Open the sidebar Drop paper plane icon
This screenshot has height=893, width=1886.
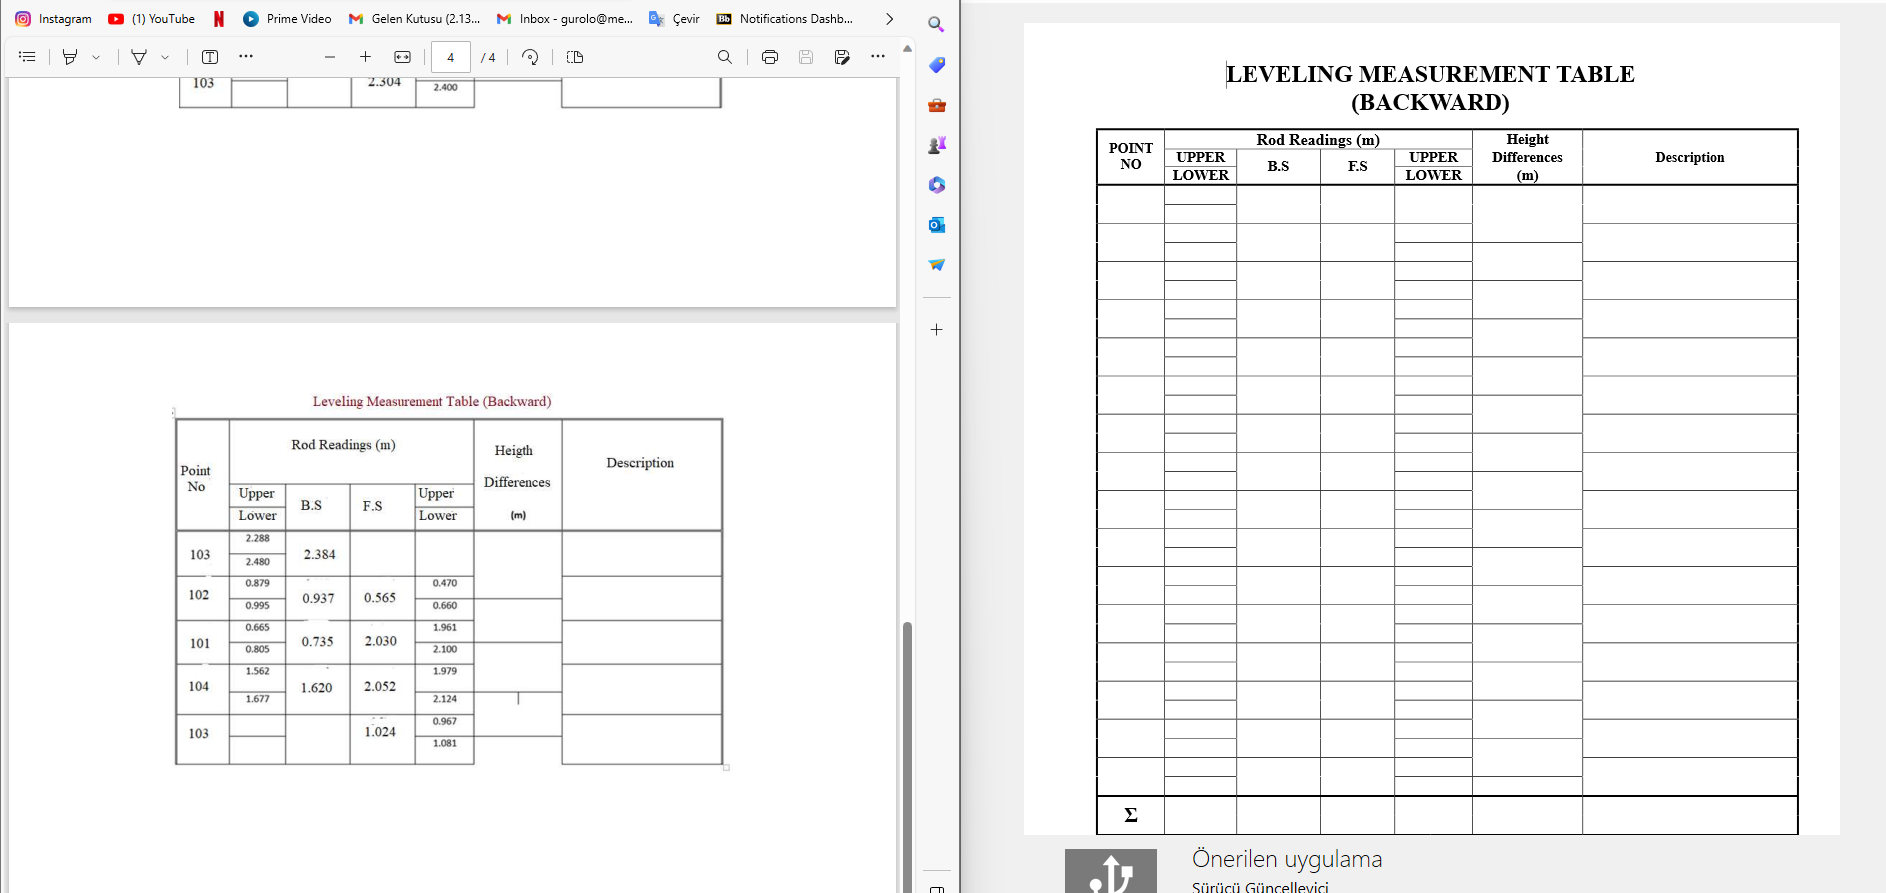[937, 265]
